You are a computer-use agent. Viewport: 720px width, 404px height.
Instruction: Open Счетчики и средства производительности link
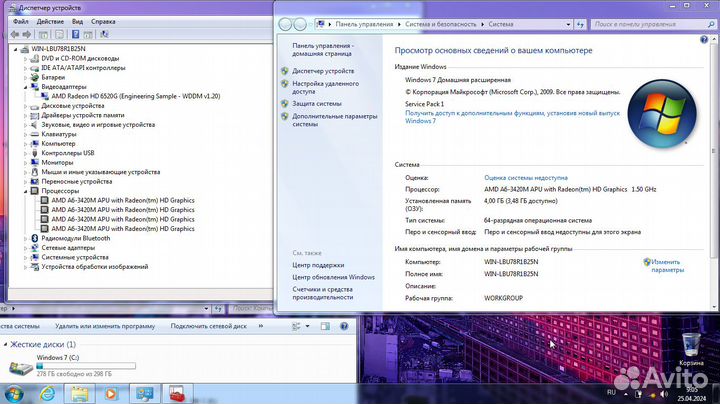click(x=322, y=293)
